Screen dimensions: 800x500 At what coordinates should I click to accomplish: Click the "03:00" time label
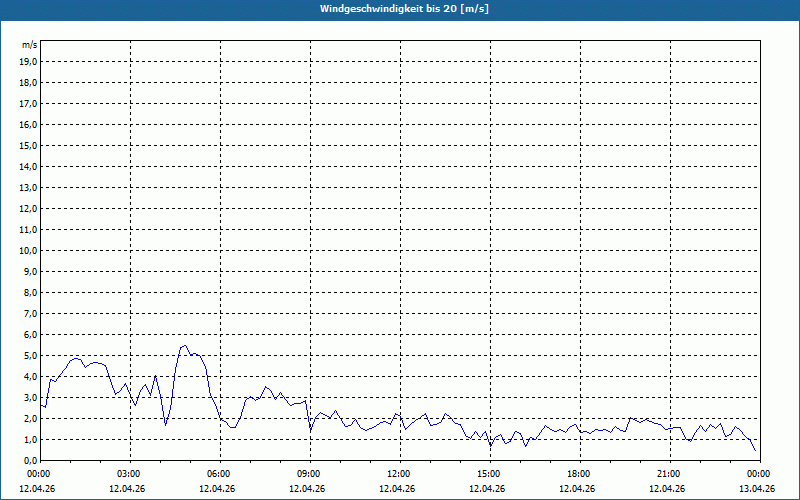128,474
